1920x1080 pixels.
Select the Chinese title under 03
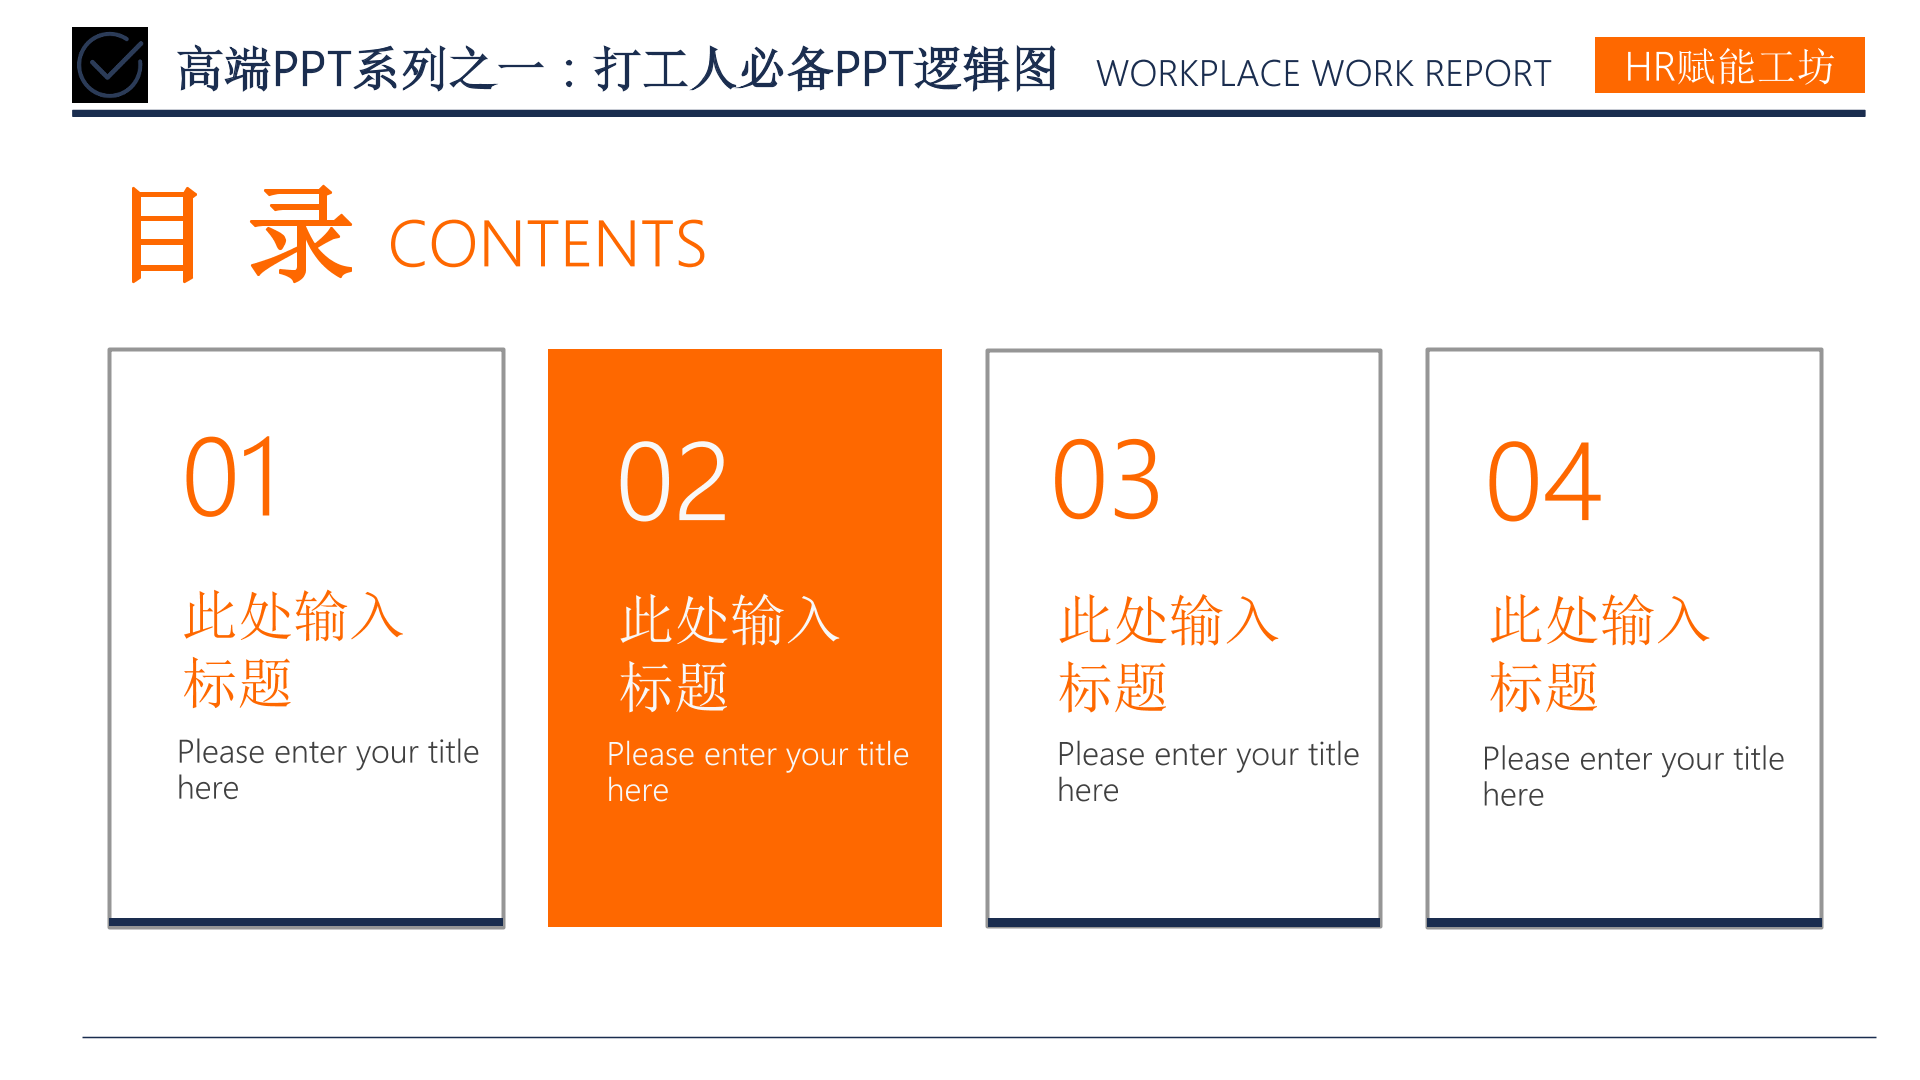tap(1167, 652)
